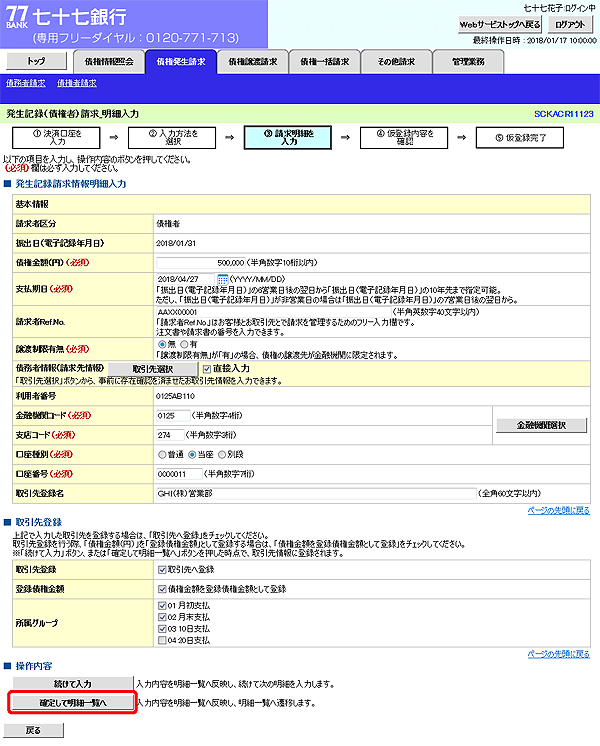The width and height of the screenshot is (600, 746).
Task: Go to the トップ tab
Action: [36, 61]
